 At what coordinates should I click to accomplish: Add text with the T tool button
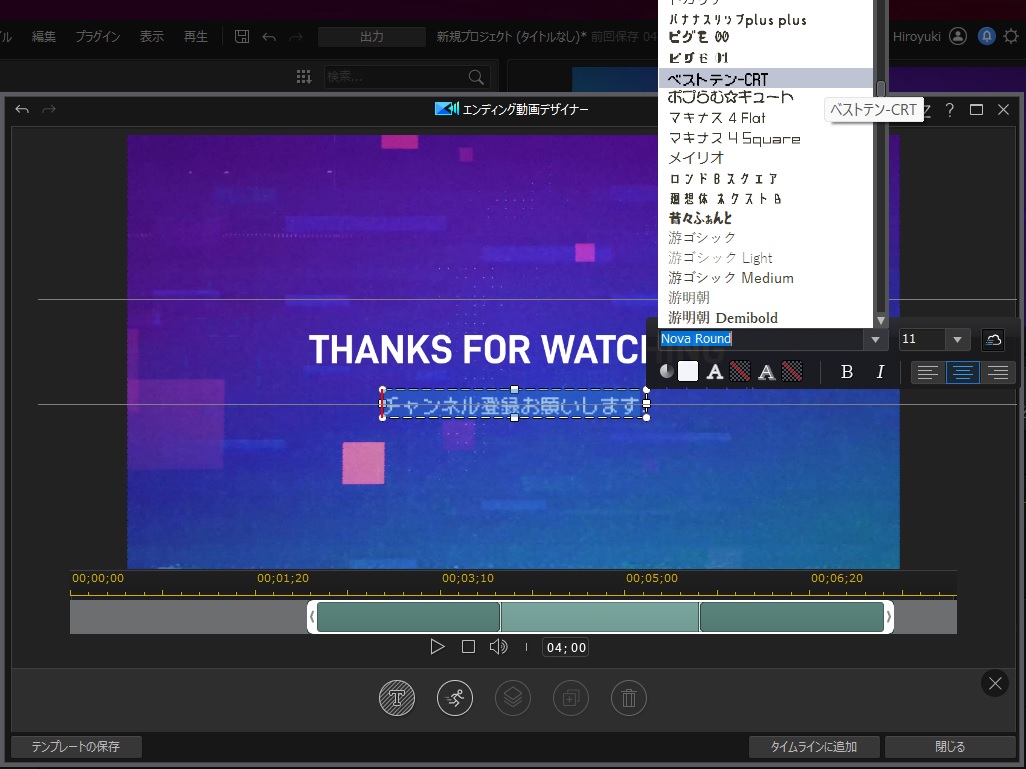[397, 698]
